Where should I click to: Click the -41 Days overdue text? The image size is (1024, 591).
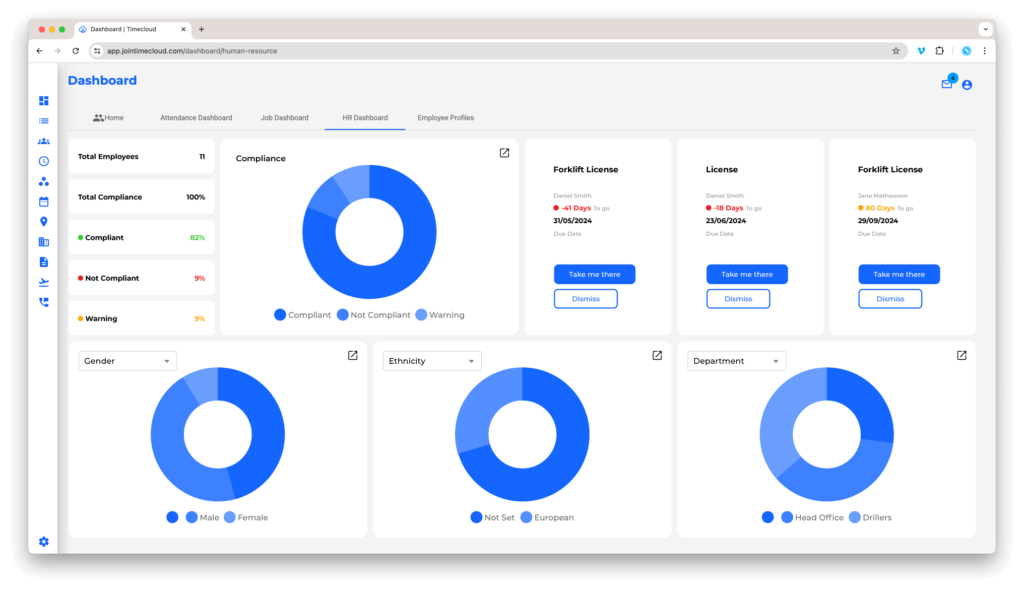(576, 208)
